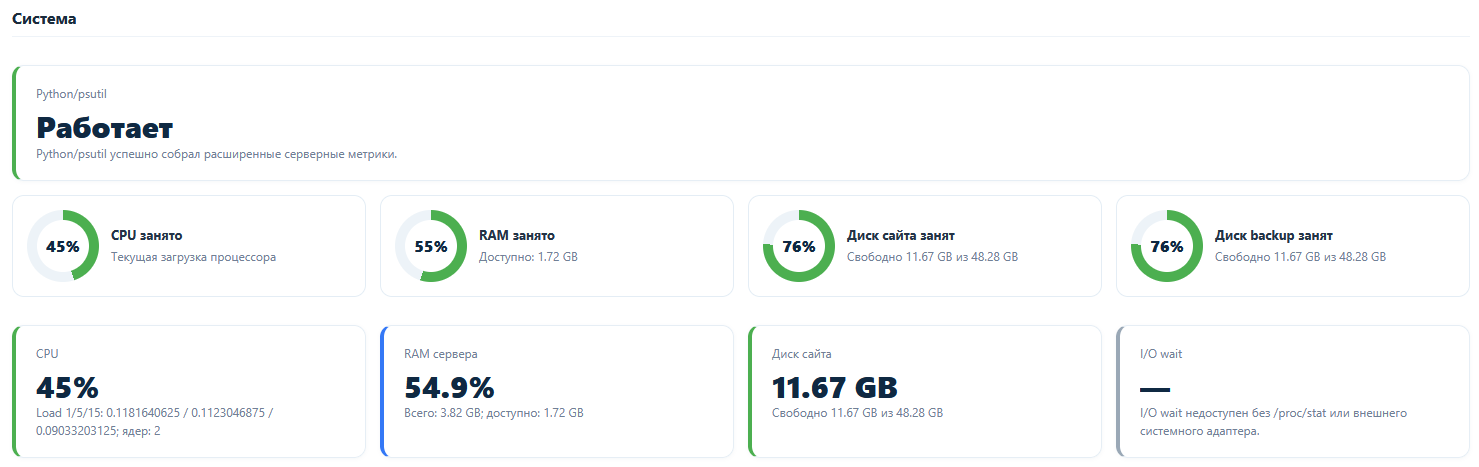Viewport: 1479px width, 467px height.
Task: Click 'Доступно: 1.72 GB' text
Action: pyautogui.click(x=528, y=257)
